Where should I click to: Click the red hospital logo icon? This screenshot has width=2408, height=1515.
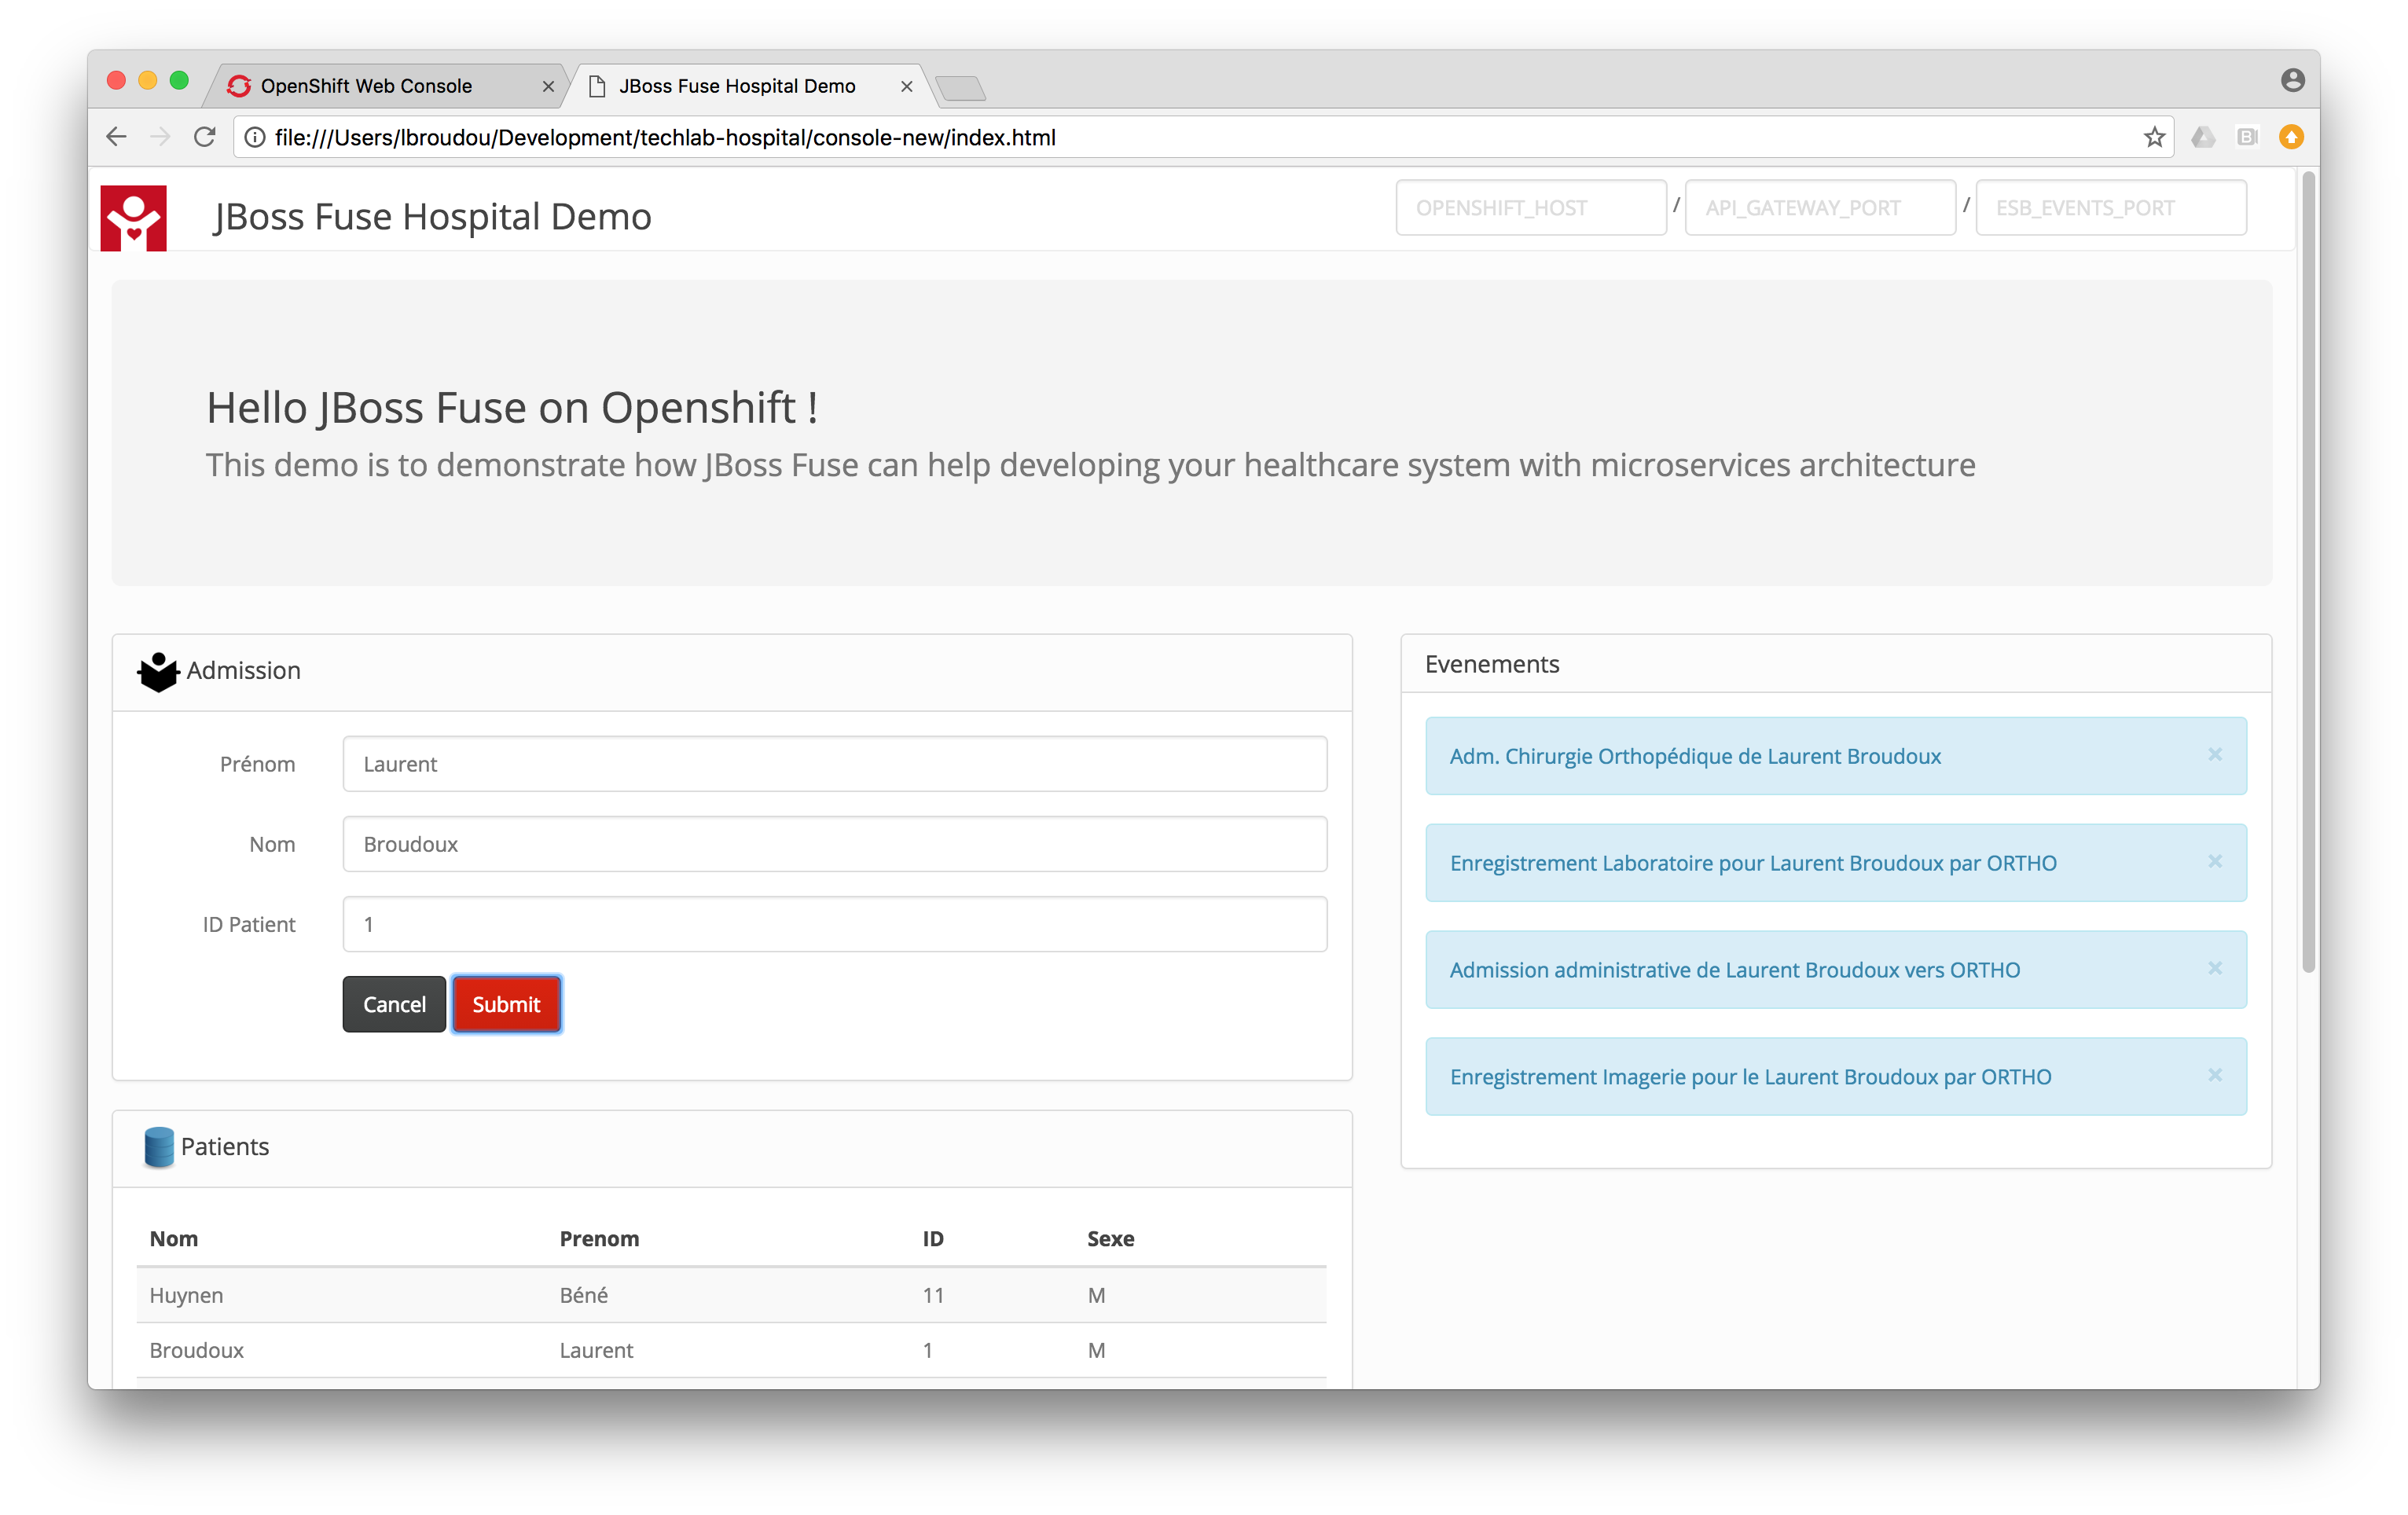pyautogui.click(x=133, y=218)
